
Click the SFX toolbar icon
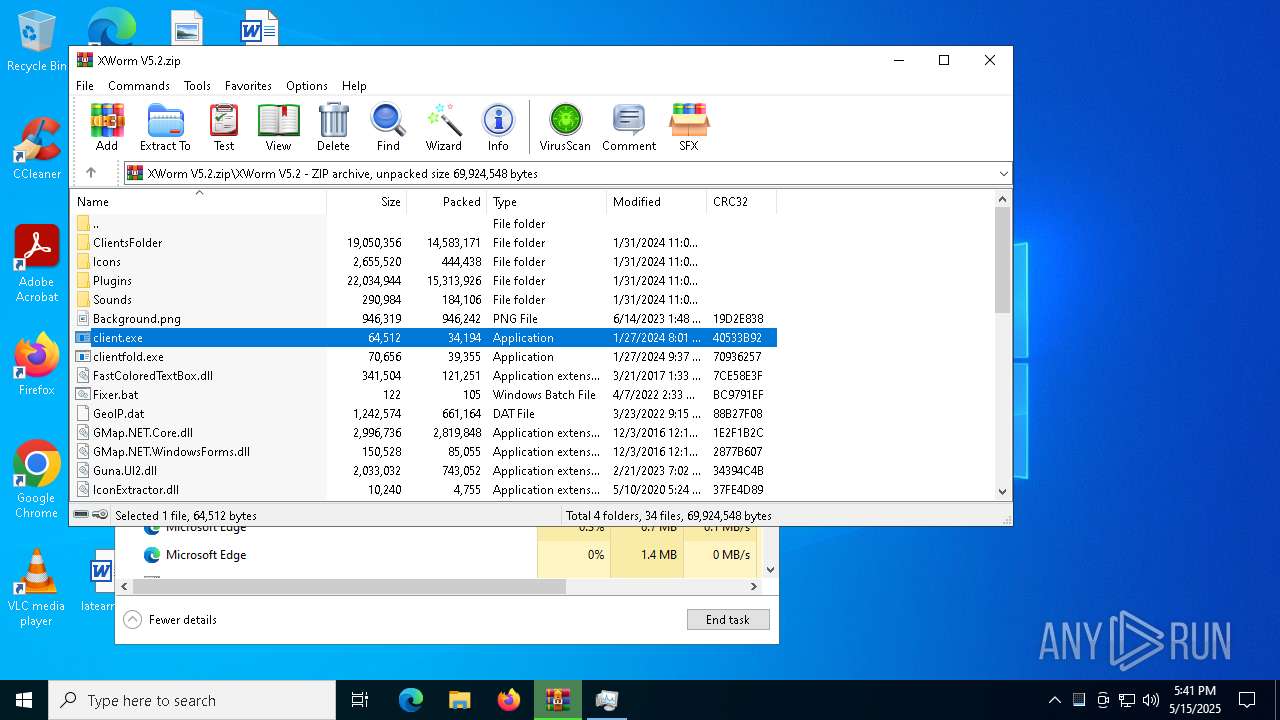coord(689,127)
